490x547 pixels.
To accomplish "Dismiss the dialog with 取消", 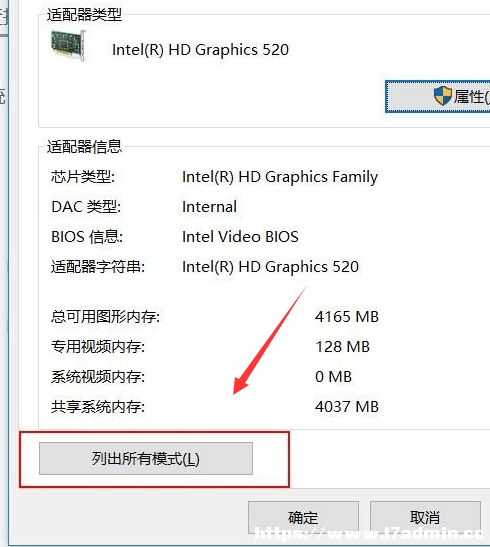I will click(425, 517).
